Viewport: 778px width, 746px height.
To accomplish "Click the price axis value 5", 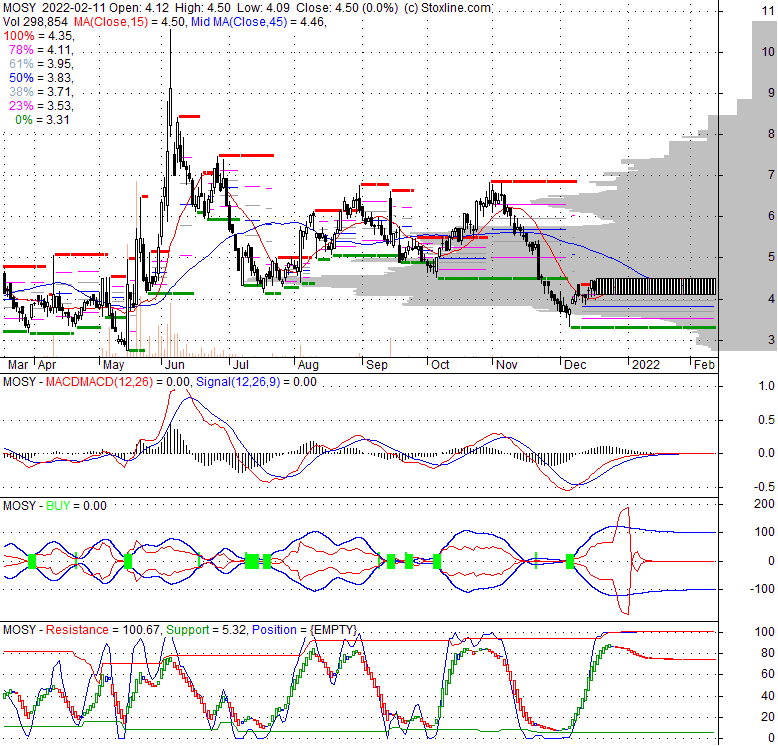I will (x=771, y=257).
